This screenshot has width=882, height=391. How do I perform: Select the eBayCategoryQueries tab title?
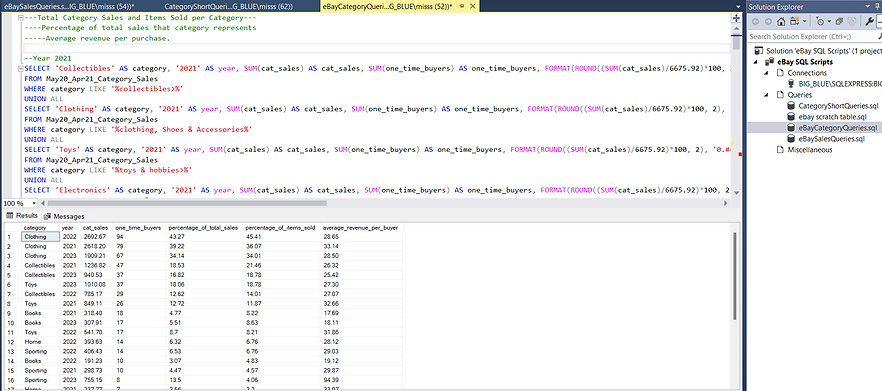click(388, 6)
